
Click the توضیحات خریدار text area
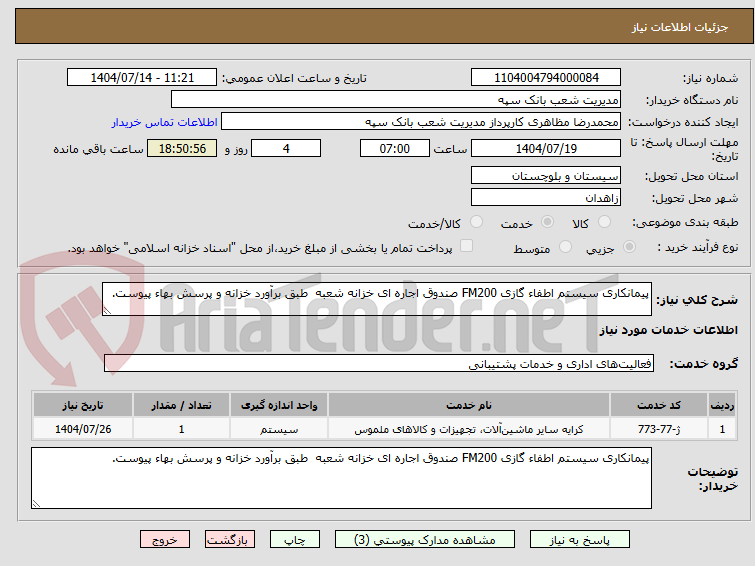coord(341,478)
